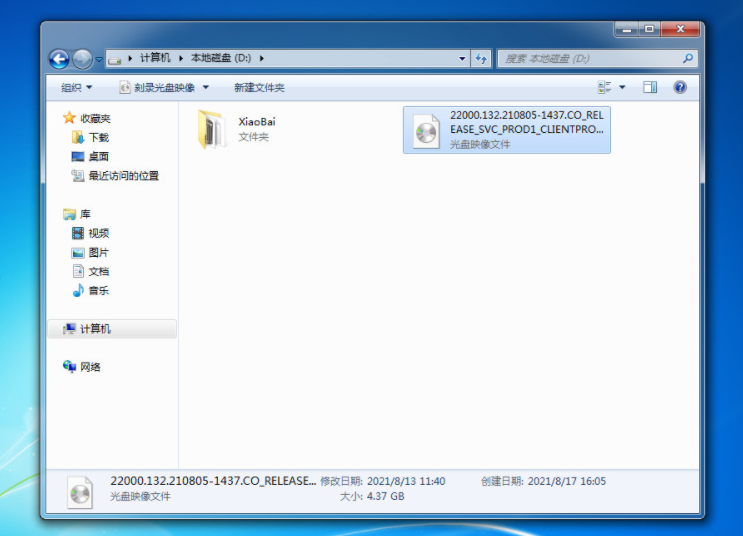This screenshot has height=536, width=743.
Task: Select 本地磁盘 (D:) breadcrumb segment
Action: click(x=221, y=58)
